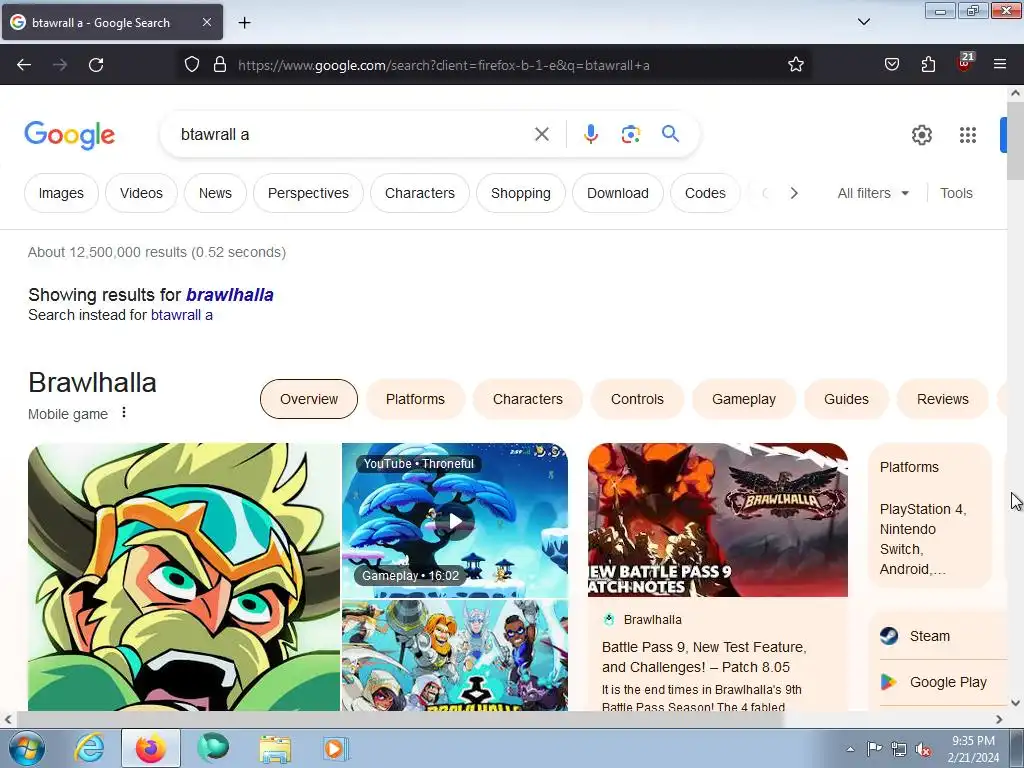List all tabs dropdown arrow
1024x768 pixels.
click(863, 22)
